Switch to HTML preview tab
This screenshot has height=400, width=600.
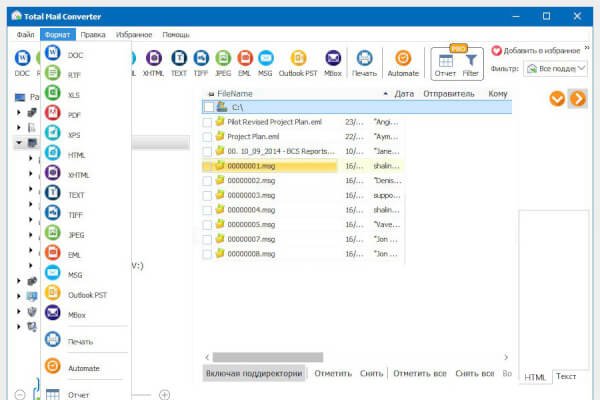click(535, 377)
